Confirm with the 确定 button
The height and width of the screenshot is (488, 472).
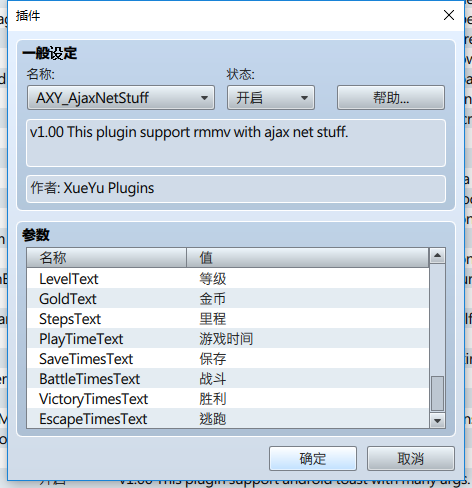tap(313, 459)
